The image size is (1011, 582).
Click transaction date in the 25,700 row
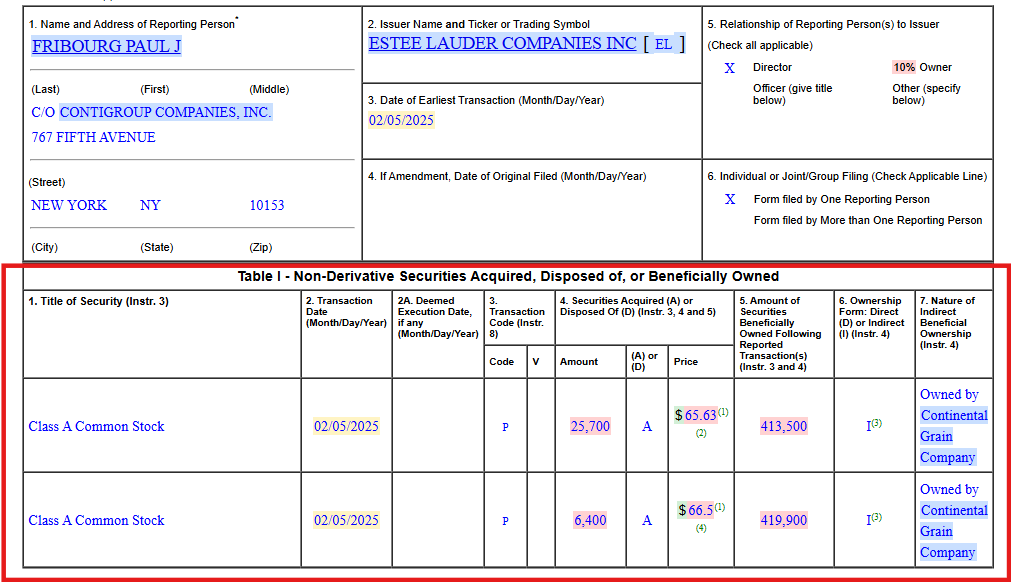(346, 426)
